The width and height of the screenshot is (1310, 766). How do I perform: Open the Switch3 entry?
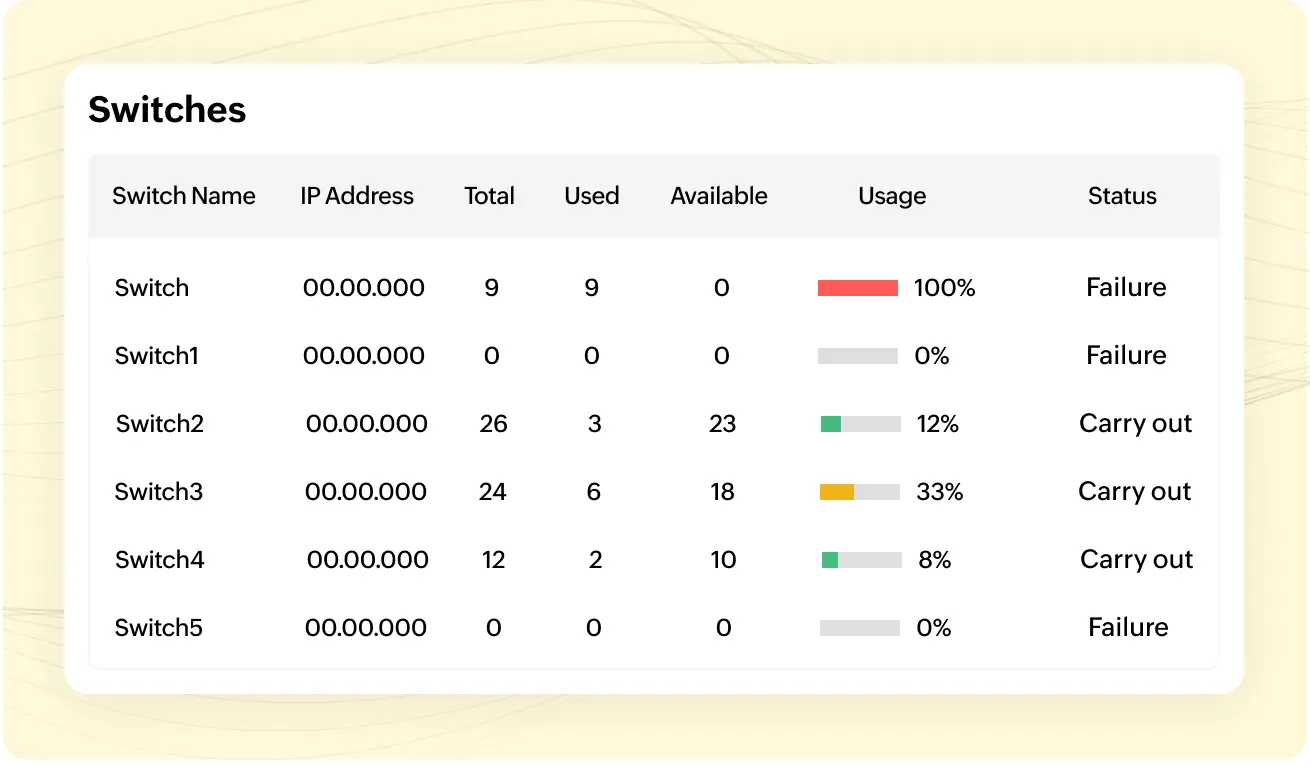click(159, 492)
